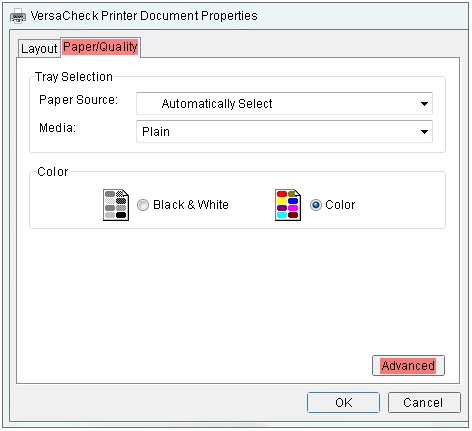The image size is (472, 431).
Task: Select the Black & White radio button
Action: [143, 205]
